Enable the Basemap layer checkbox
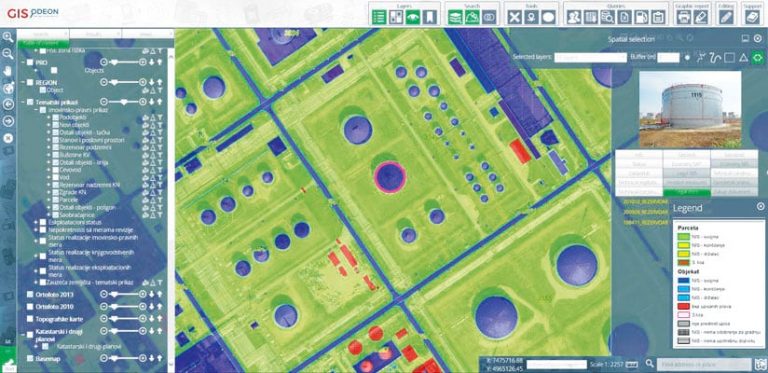Viewport: 768px width, 373px height. pyautogui.click(x=30, y=359)
